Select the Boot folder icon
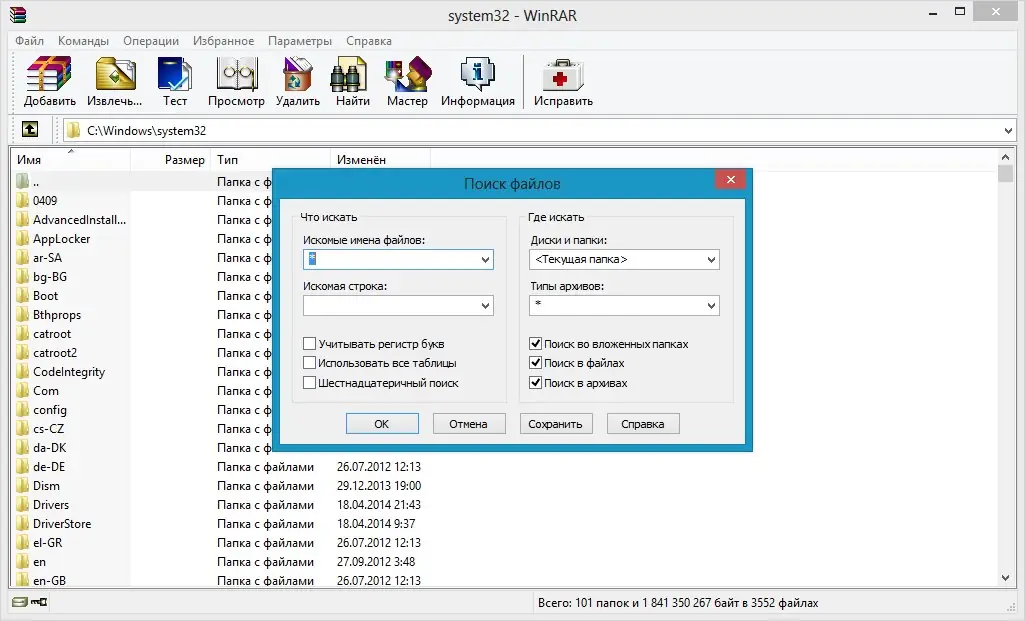 23,295
